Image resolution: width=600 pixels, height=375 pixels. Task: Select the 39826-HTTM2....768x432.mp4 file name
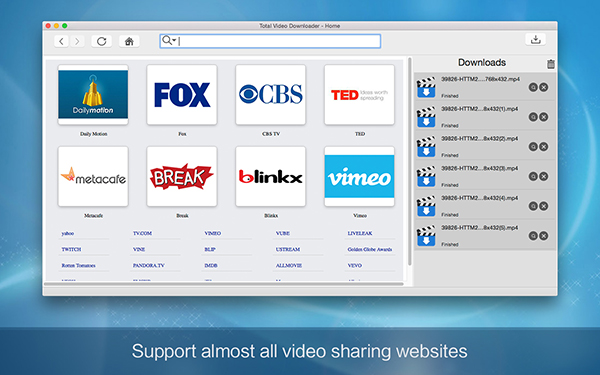pos(481,79)
